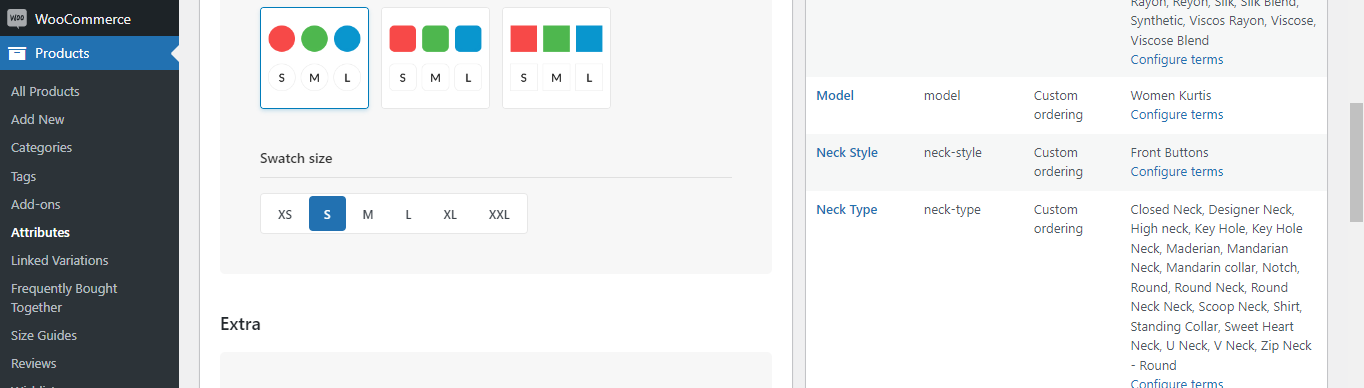Select the square swatch style card
The height and width of the screenshot is (388, 1364).
[556, 58]
